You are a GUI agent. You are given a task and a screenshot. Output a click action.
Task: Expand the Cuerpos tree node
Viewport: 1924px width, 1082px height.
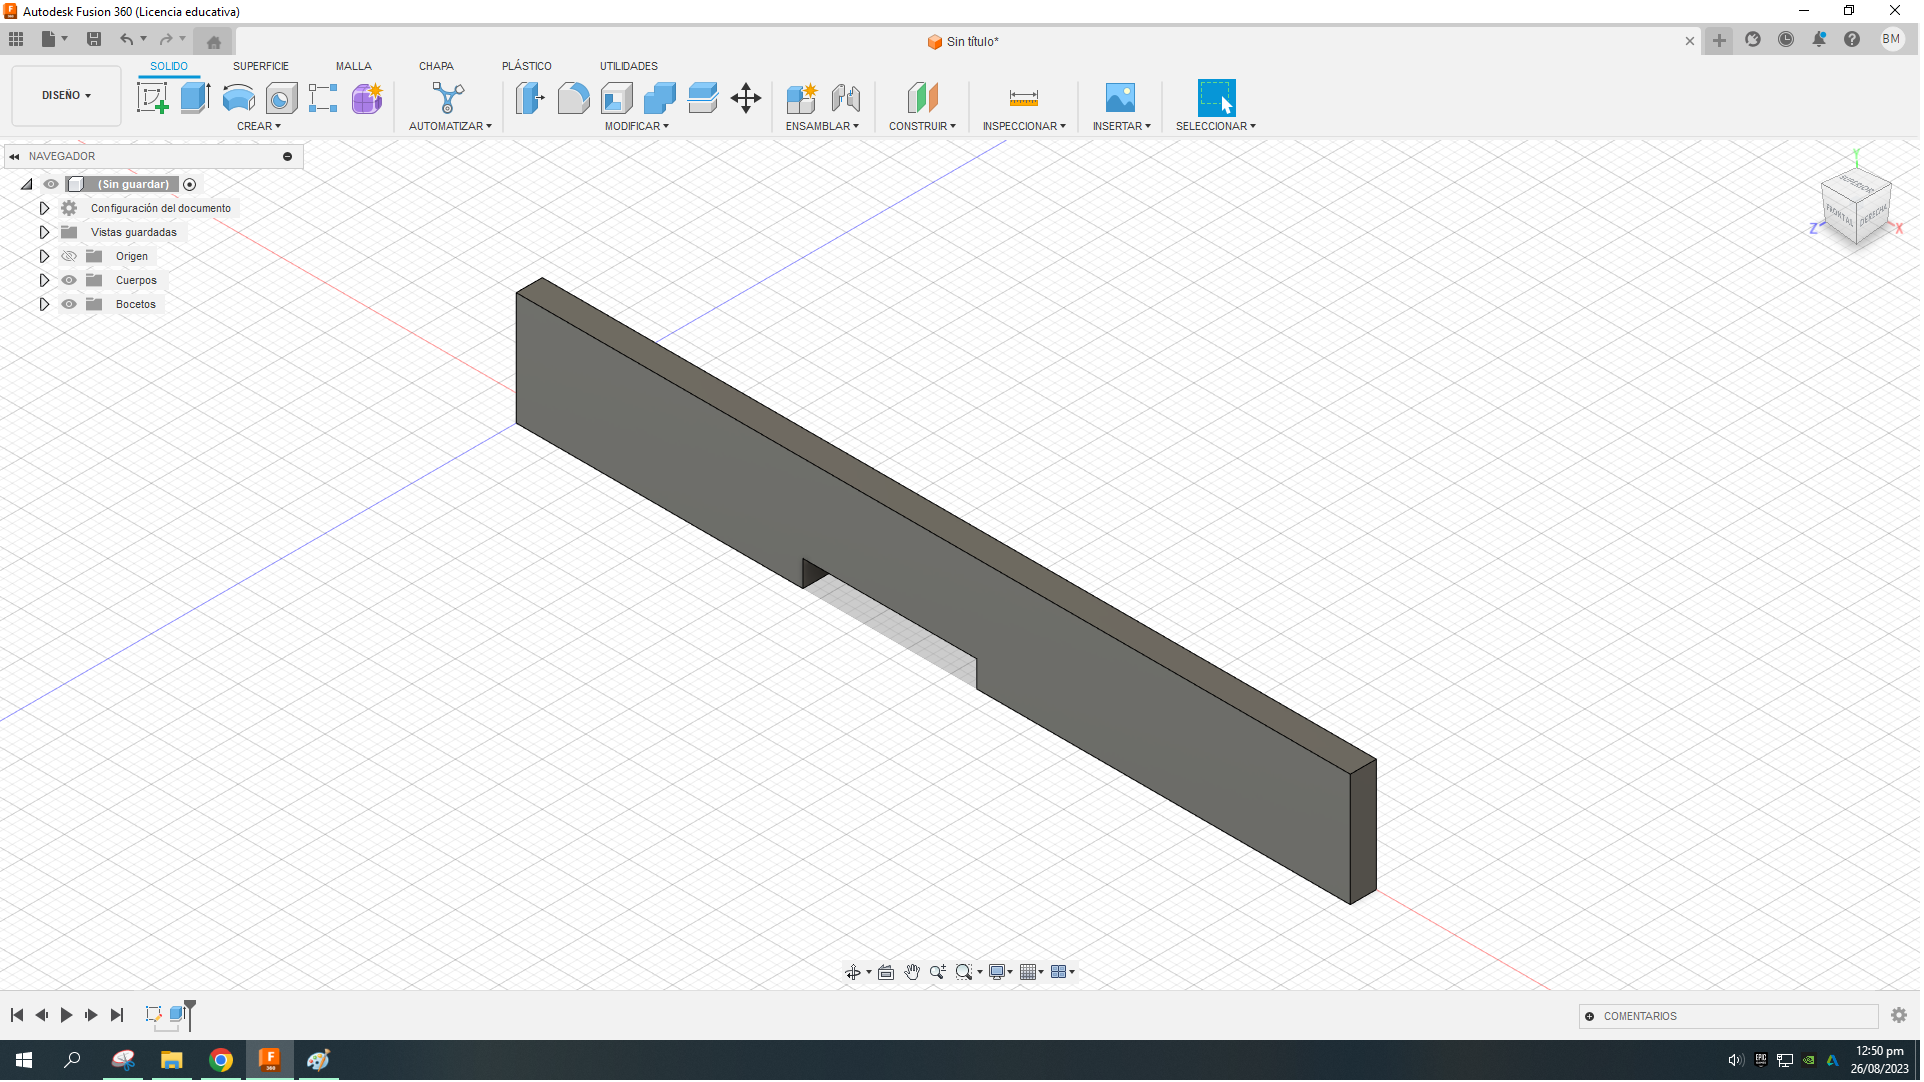[44, 280]
